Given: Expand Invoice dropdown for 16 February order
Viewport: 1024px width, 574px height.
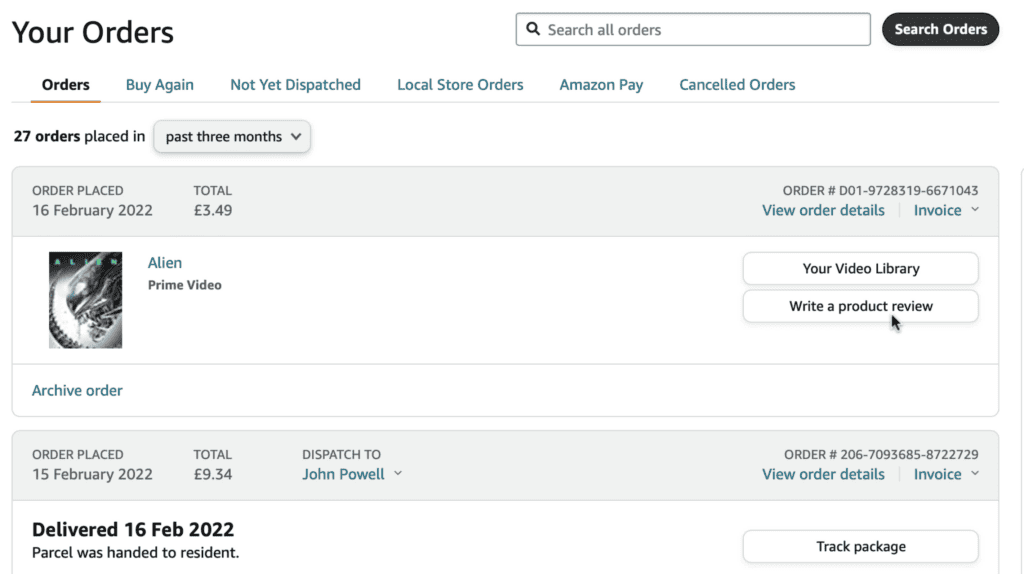Looking at the screenshot, I should (x=945, y=210).
